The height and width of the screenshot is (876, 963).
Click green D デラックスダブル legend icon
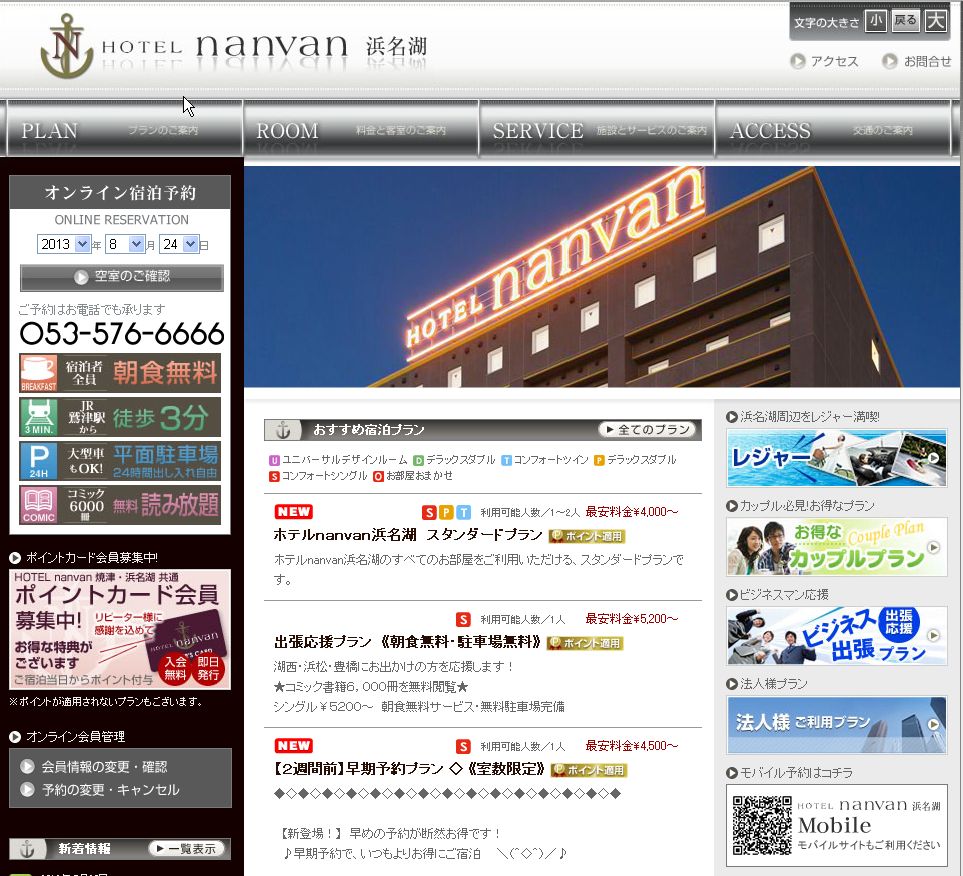[418, 460]
